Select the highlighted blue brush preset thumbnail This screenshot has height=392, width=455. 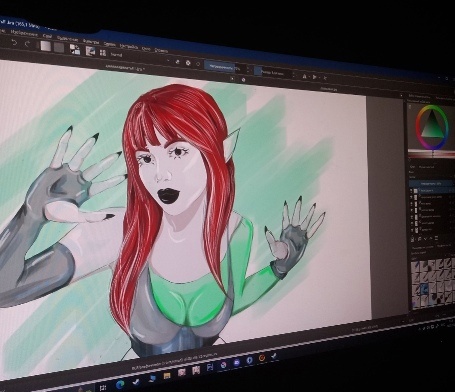(x=424, y=289)
